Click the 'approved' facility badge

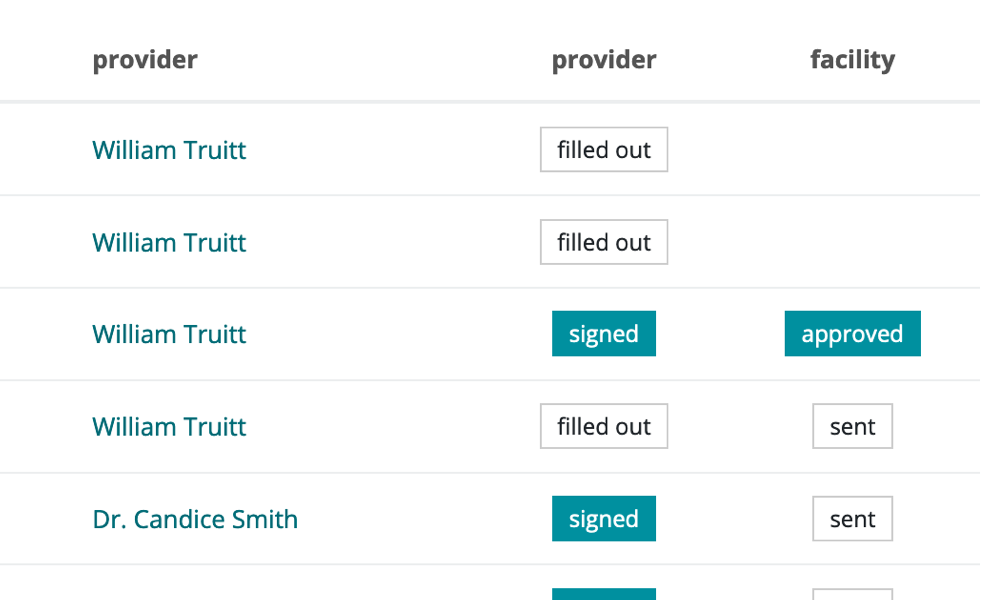point(852,333)
